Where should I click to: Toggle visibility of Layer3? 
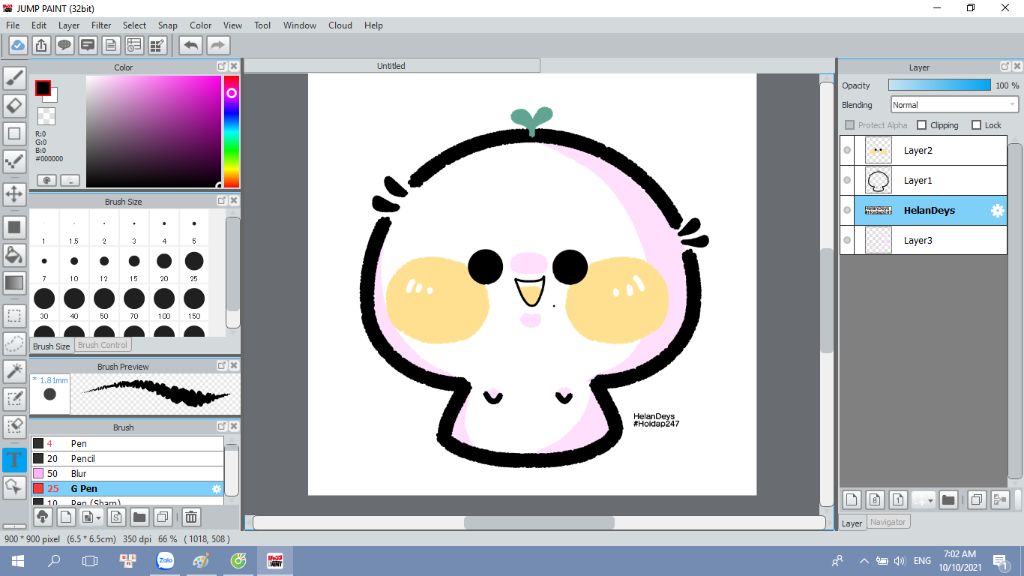(x=847, y=240)
